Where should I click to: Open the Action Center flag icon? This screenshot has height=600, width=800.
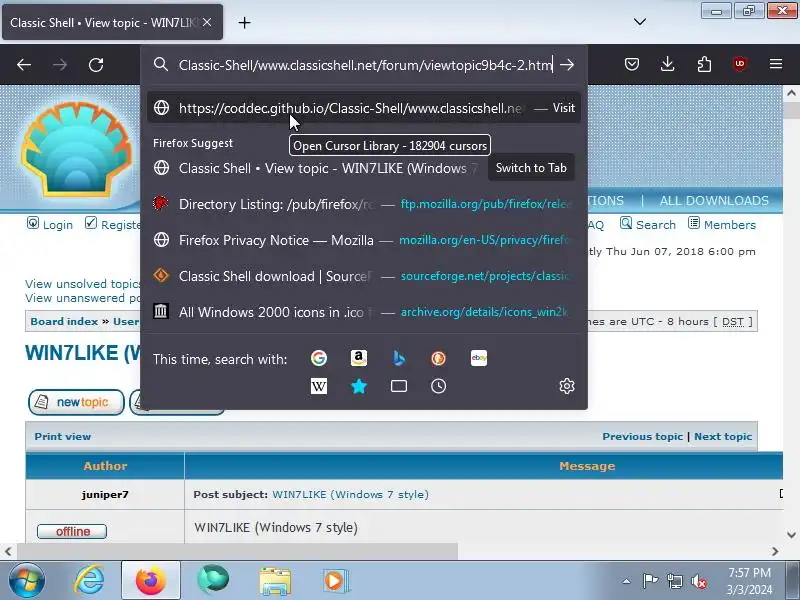coord(649,581)
